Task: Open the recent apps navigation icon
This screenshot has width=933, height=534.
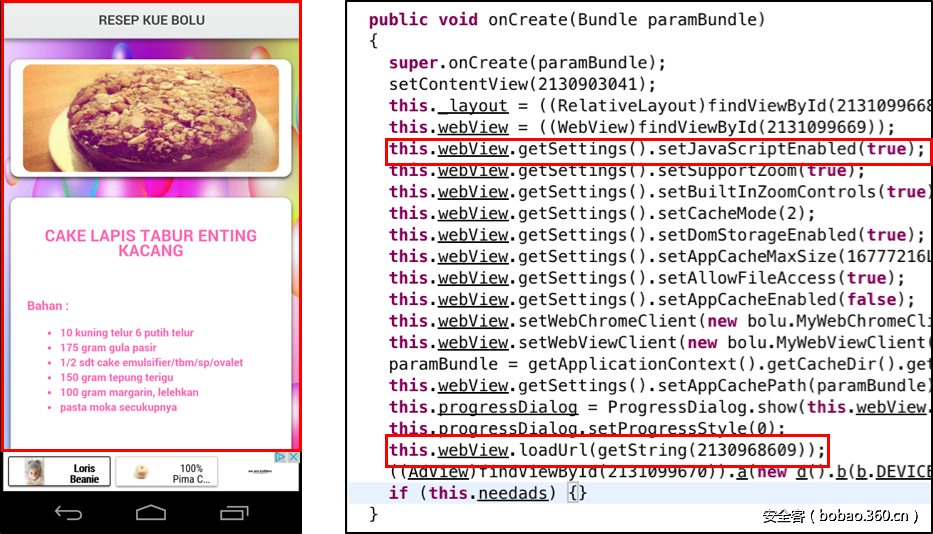Action: point(233,513)
